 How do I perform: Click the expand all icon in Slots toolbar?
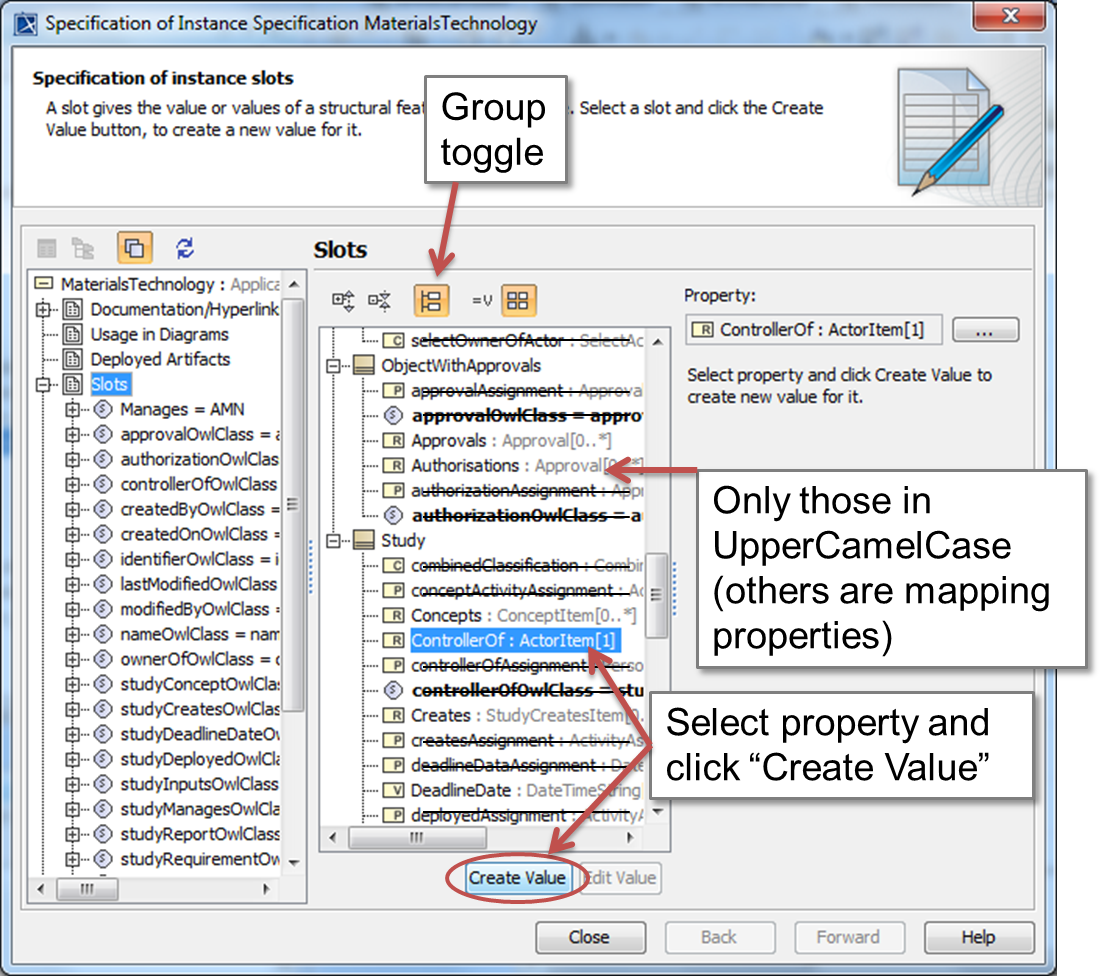point(344,299)
